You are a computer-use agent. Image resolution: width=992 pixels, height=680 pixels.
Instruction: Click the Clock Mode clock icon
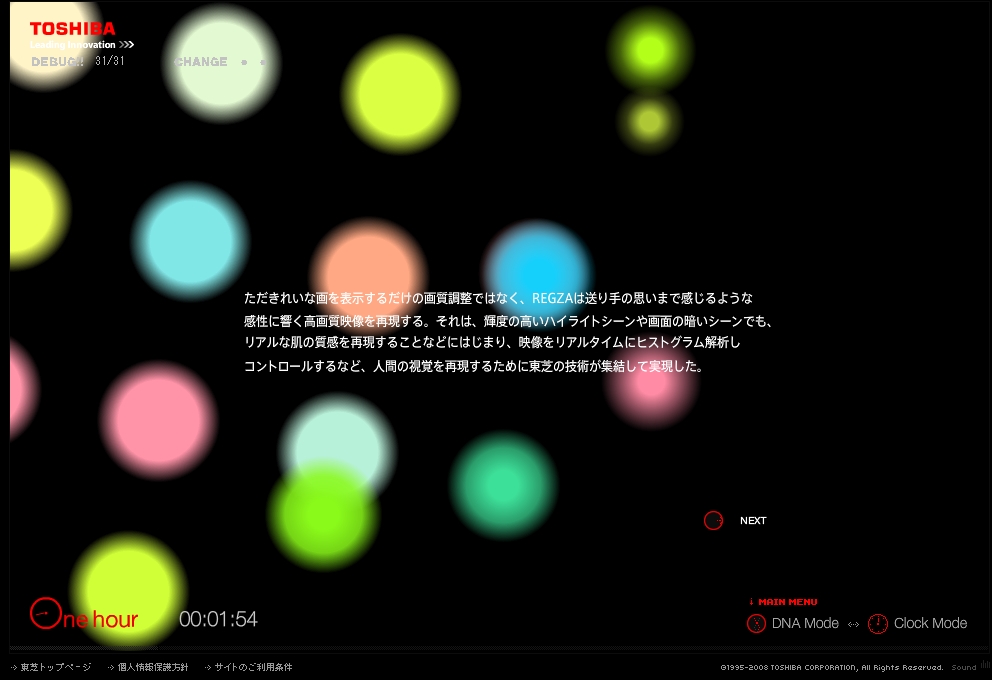[x=877, y=623]
